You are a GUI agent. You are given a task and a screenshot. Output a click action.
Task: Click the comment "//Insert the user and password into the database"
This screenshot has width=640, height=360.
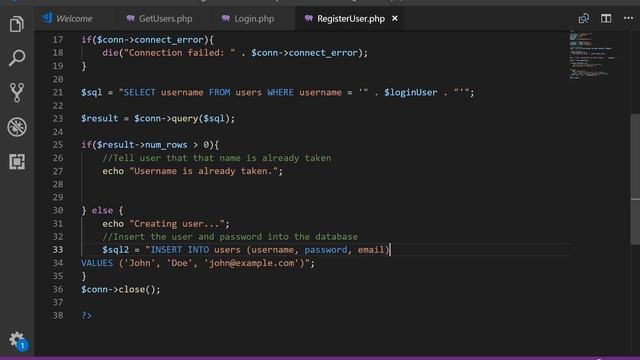(x=230, y=237)
